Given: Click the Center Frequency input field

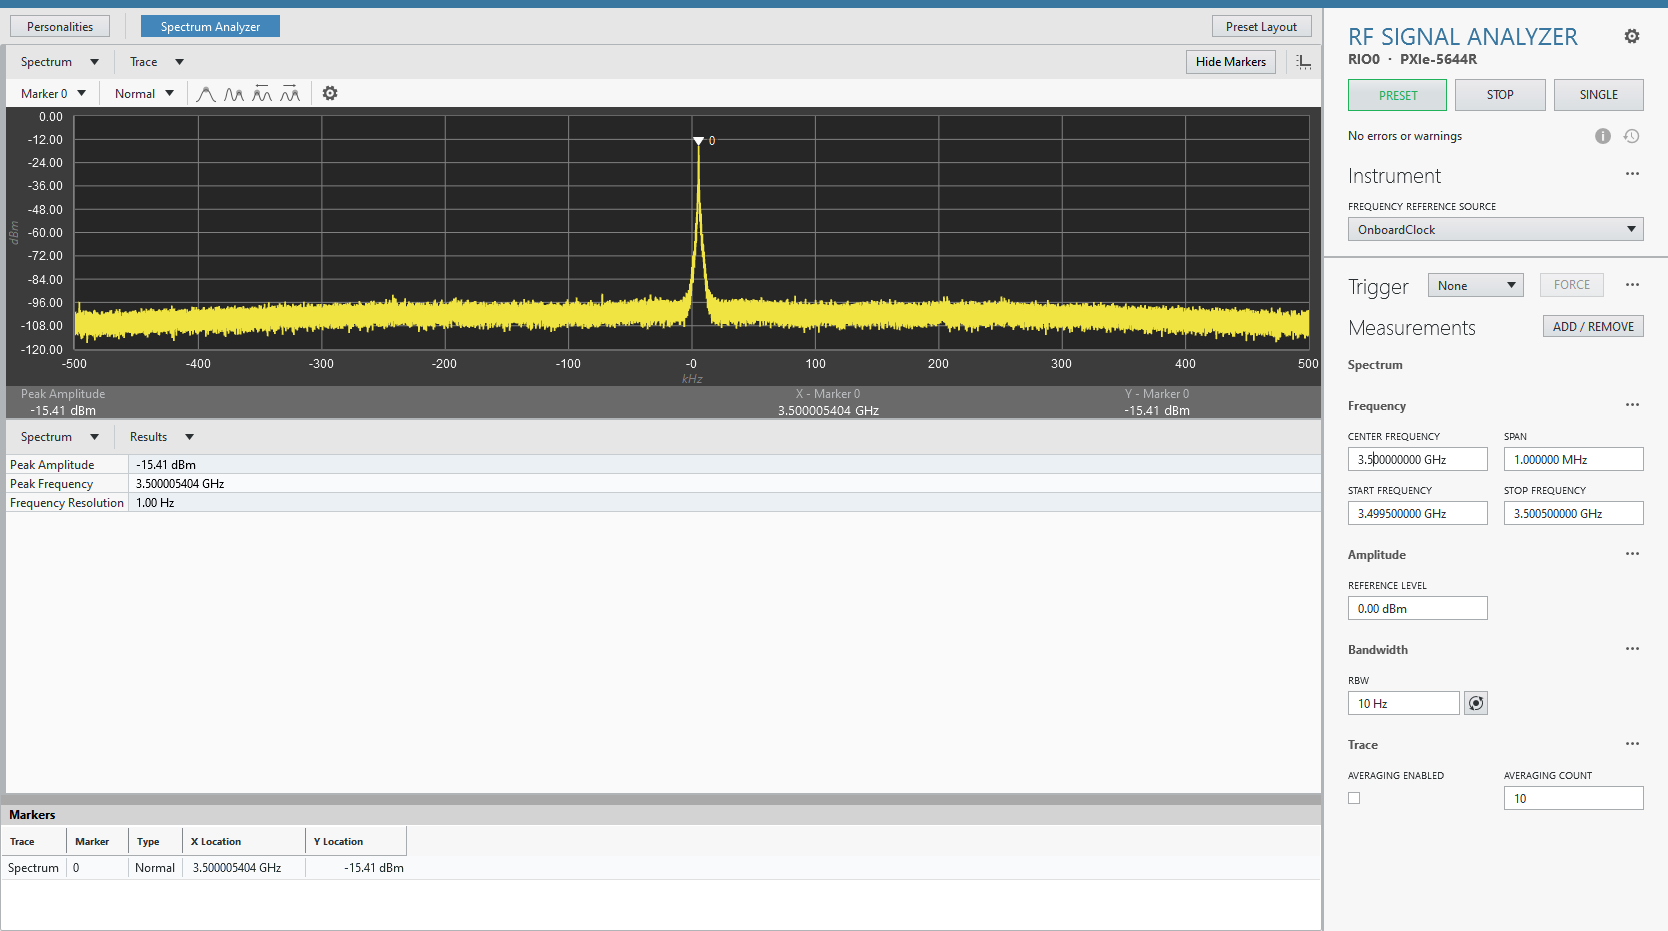Looking at the screenshot, I should point(1417,459).
